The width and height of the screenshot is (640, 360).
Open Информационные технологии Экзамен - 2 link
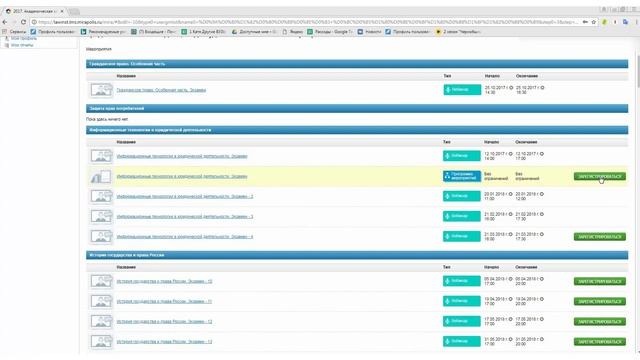pos(185,196)
